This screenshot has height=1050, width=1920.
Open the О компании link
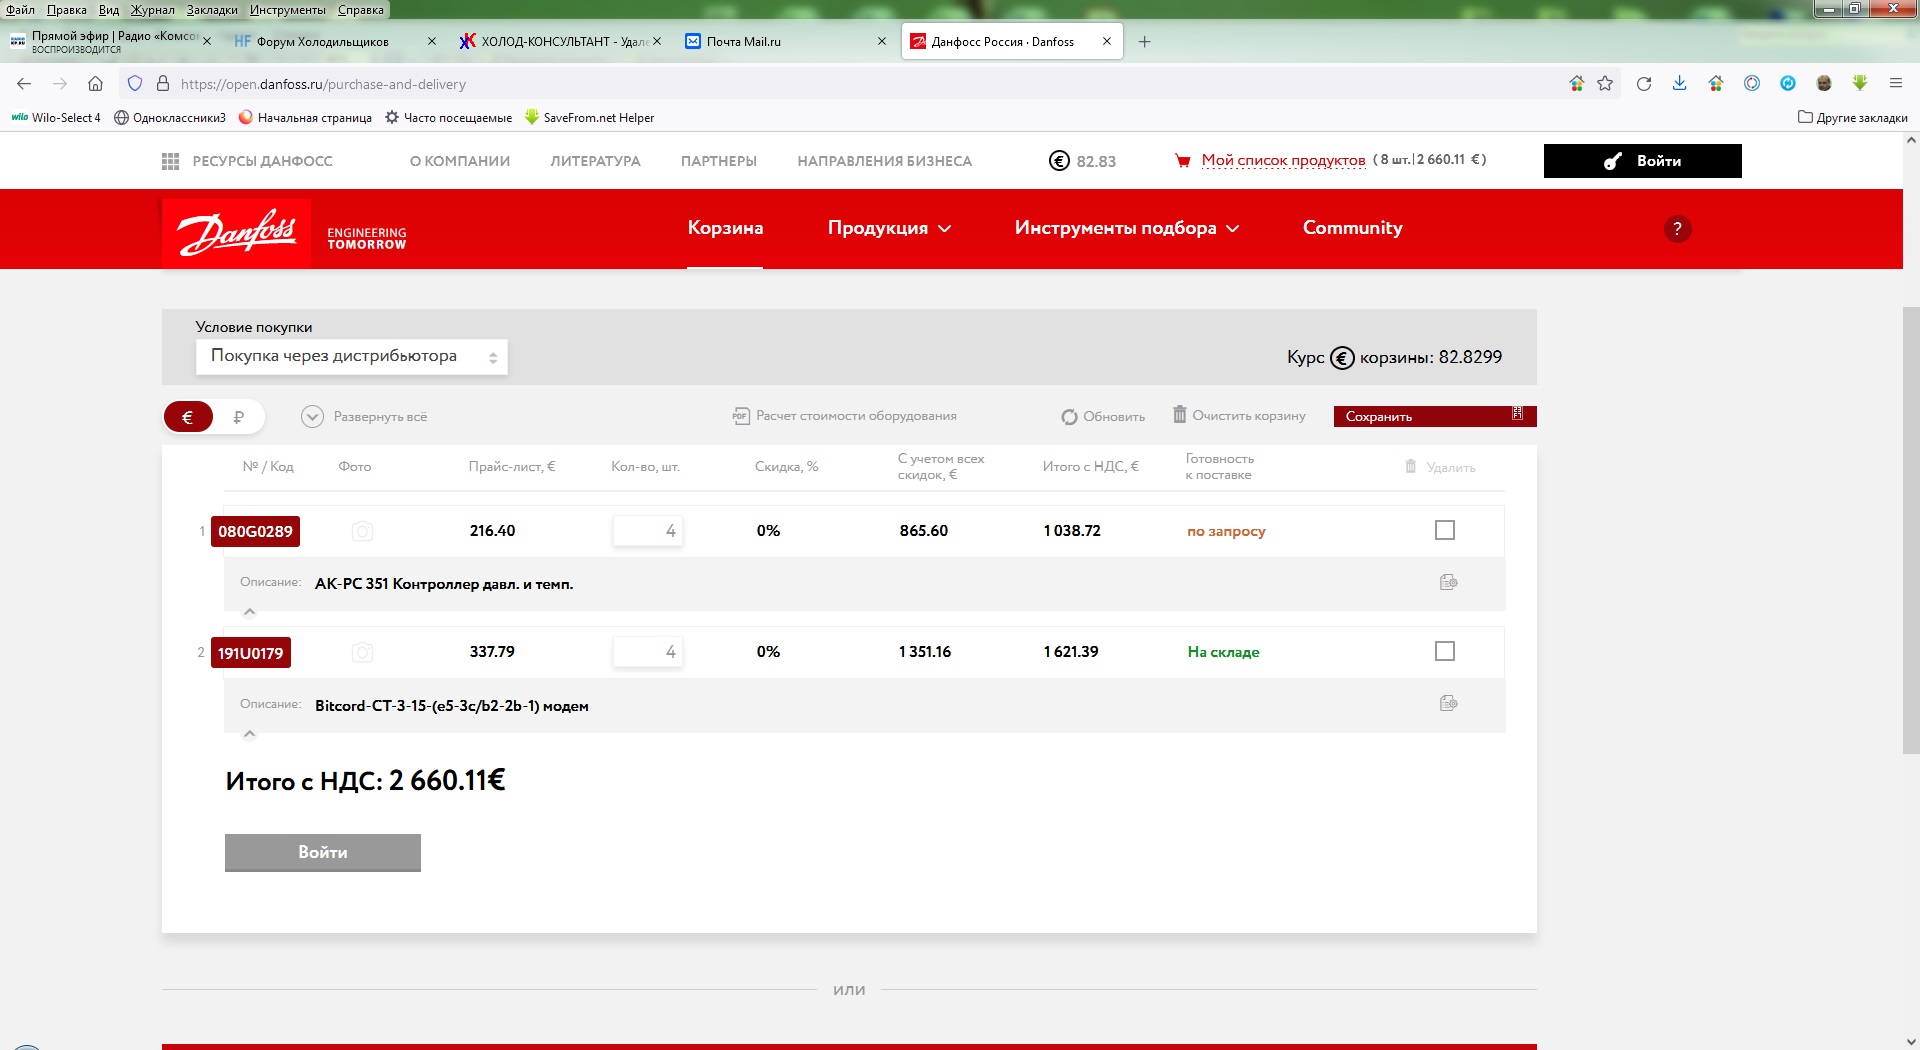click(460, 161)
